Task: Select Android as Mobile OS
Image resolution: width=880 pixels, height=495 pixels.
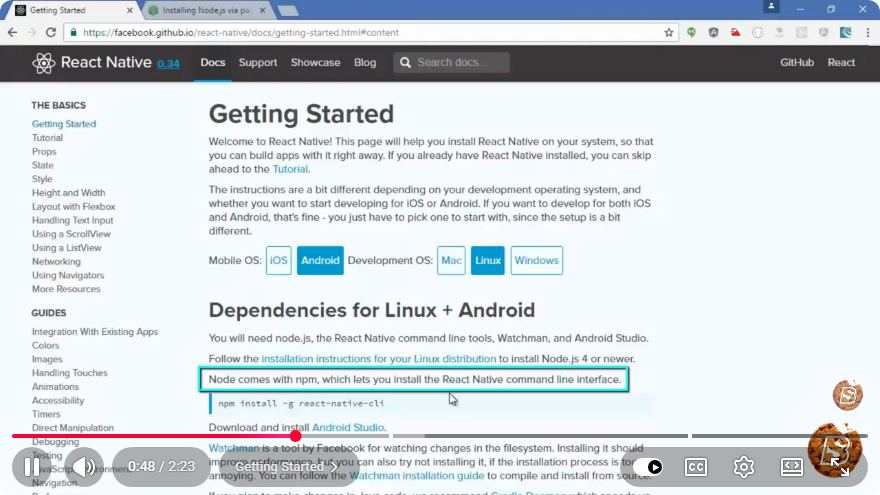Action: 320,260
